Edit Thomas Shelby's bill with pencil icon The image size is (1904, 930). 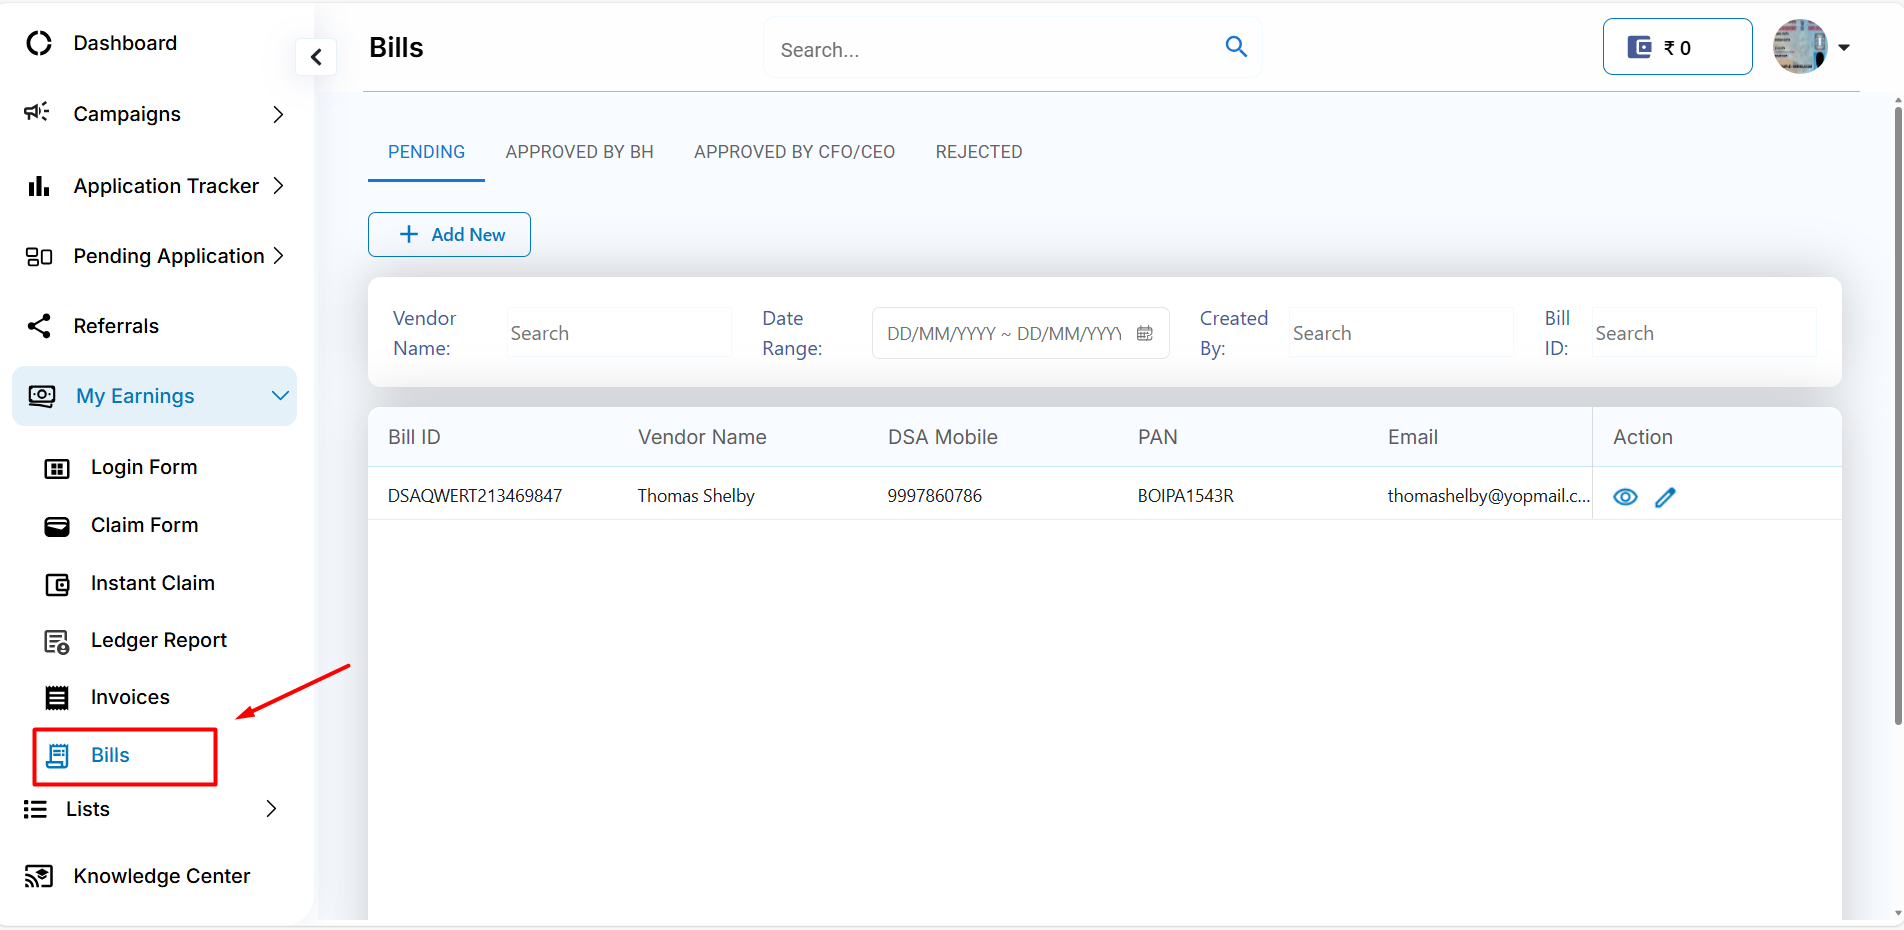click(1665, 497)
